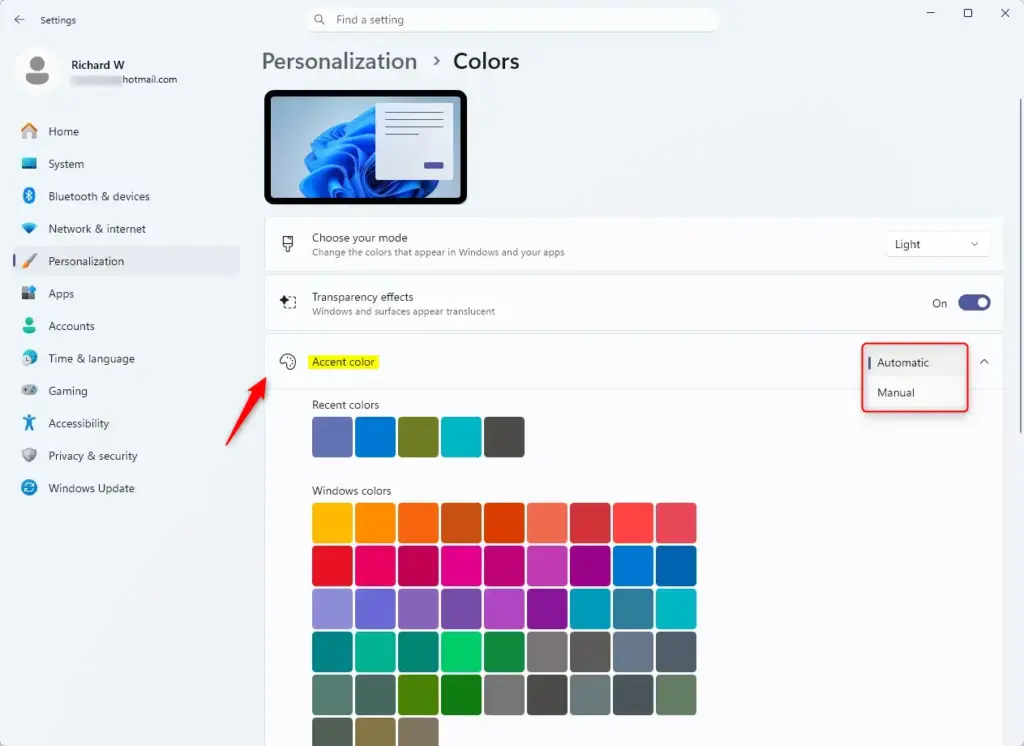The width and height of the screenshot is (1024, 746).
Task: Click the System monitor icon
Action: point(29,163)
